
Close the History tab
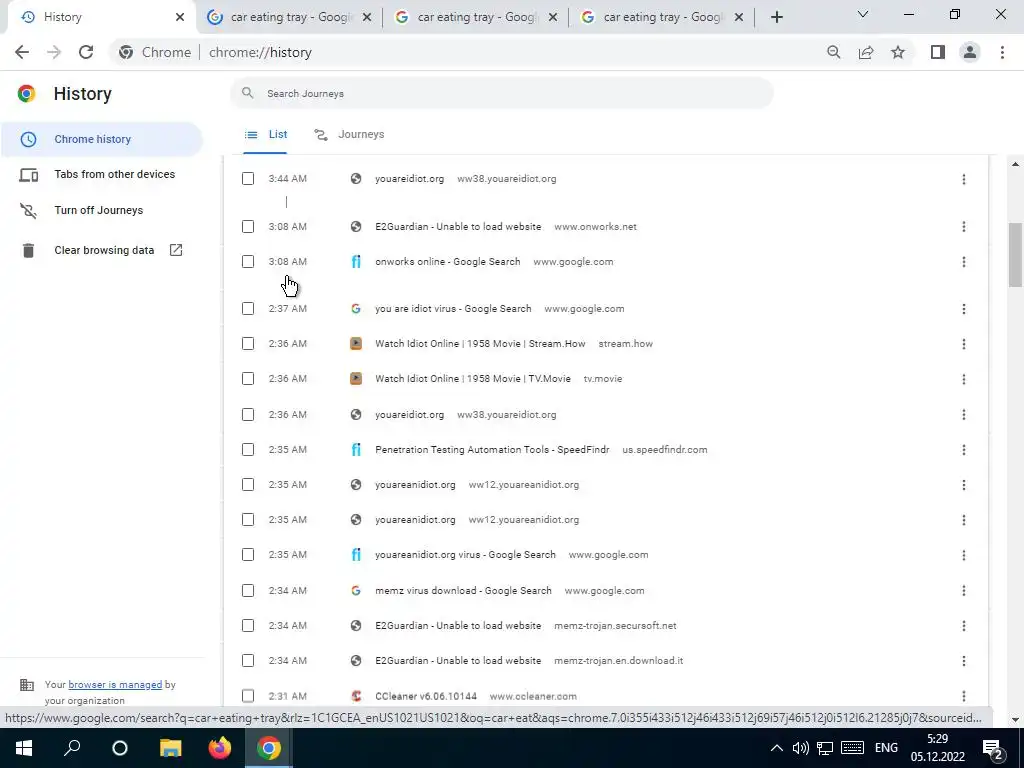pyautogui.click(x=180, y=17)
